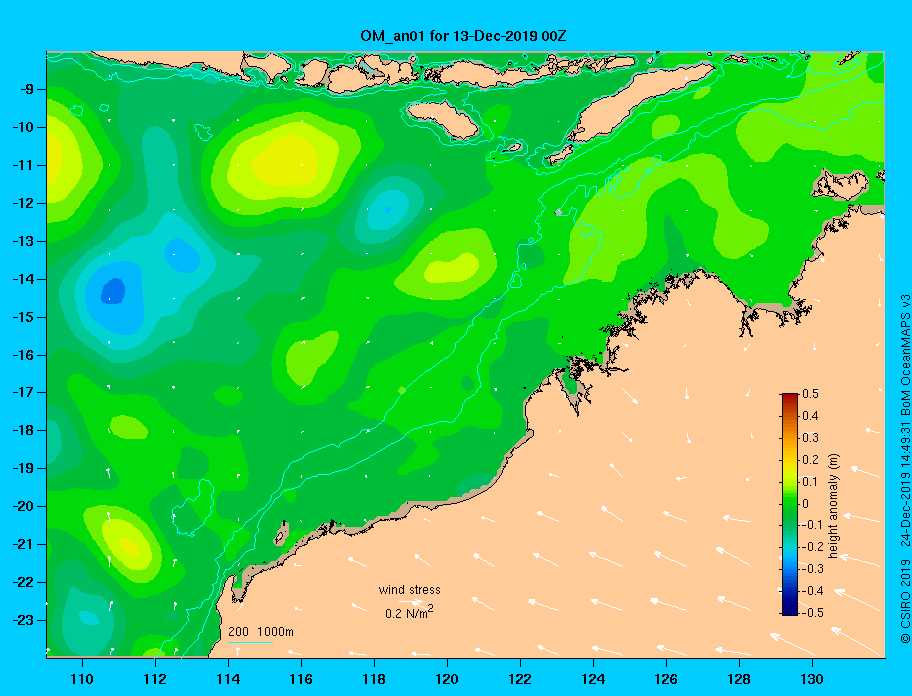Click the colorbar tick label '0'
Image resolution: width=912 pixels, height=696 pixels.
[806, 504]
